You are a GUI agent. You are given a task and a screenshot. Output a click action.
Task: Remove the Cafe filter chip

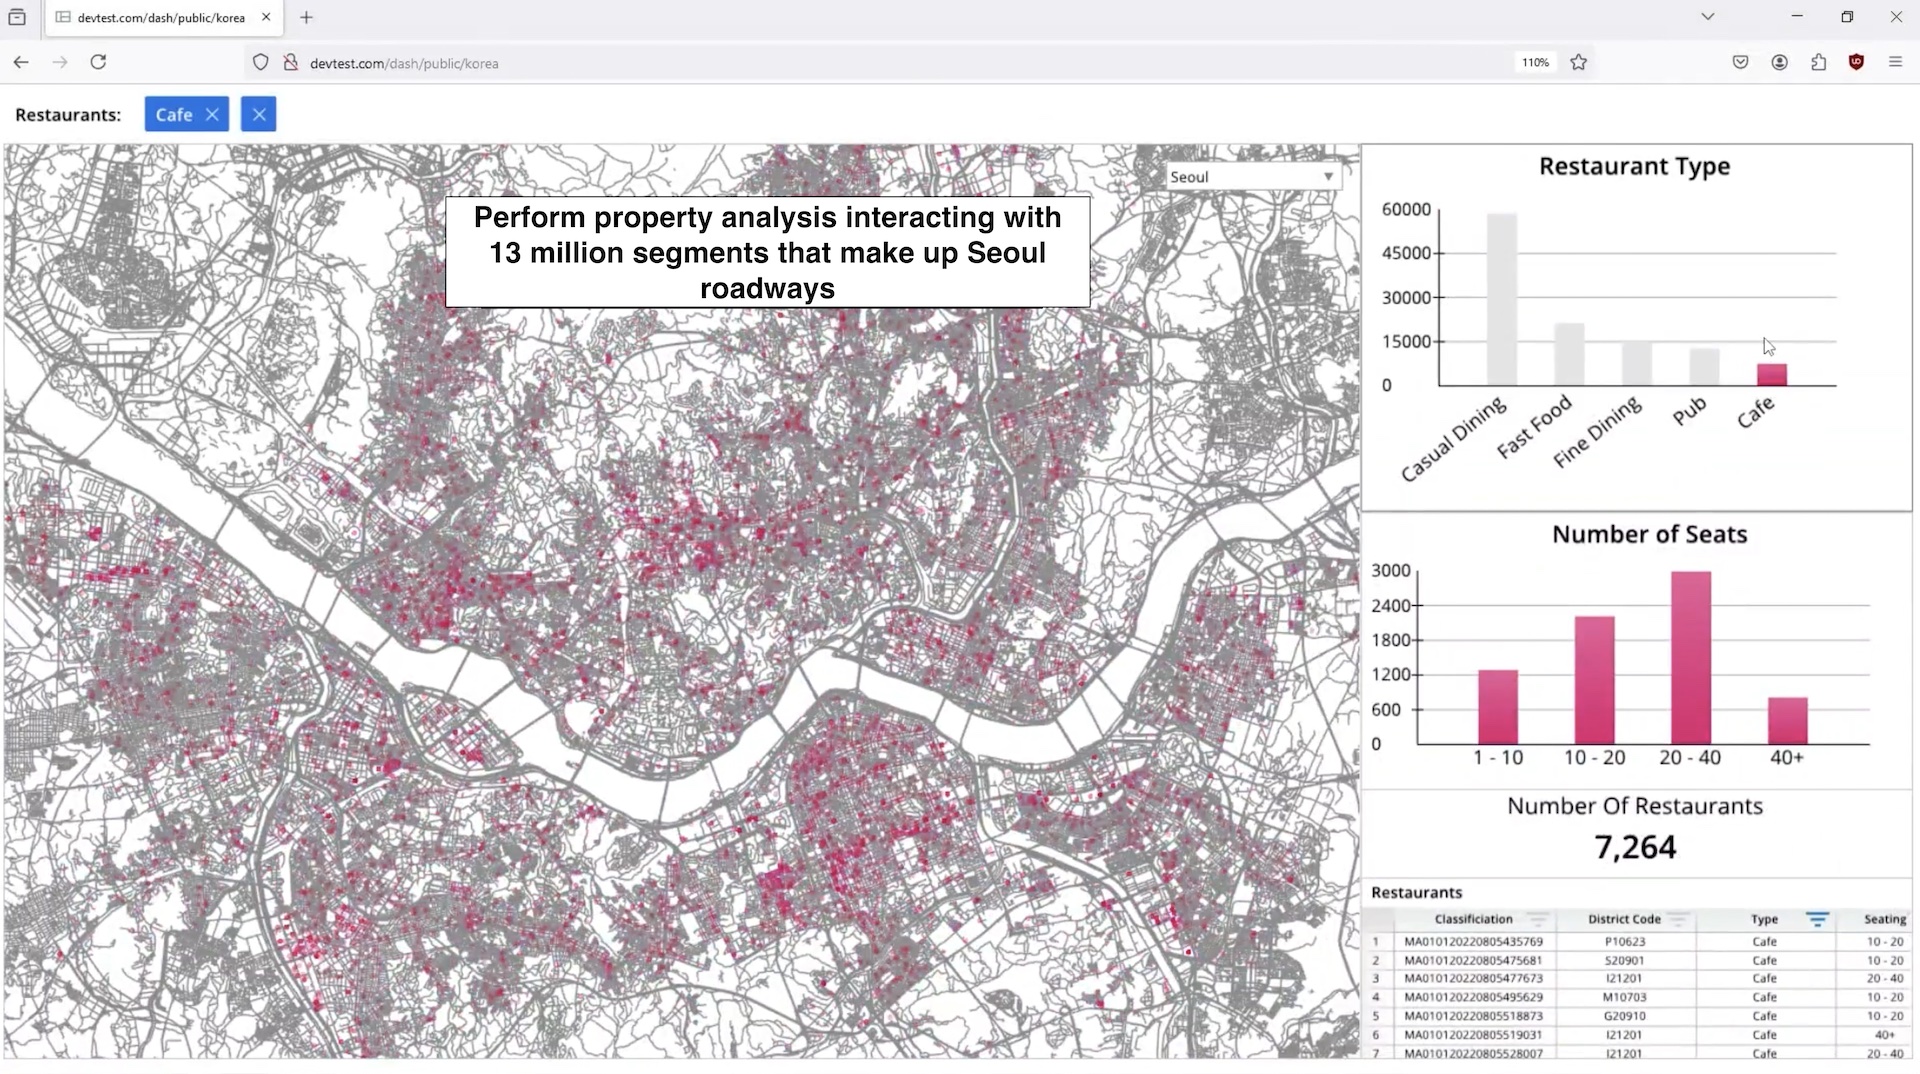212,115
